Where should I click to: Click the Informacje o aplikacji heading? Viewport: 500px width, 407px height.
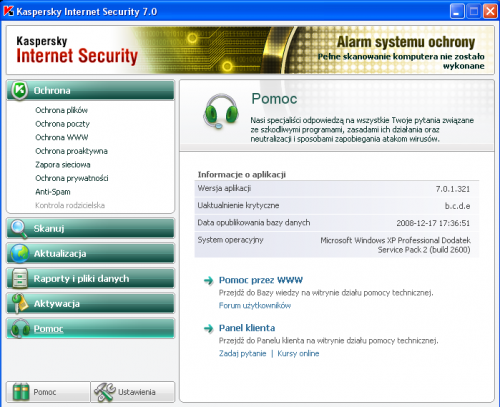click(x=242, y=175)
